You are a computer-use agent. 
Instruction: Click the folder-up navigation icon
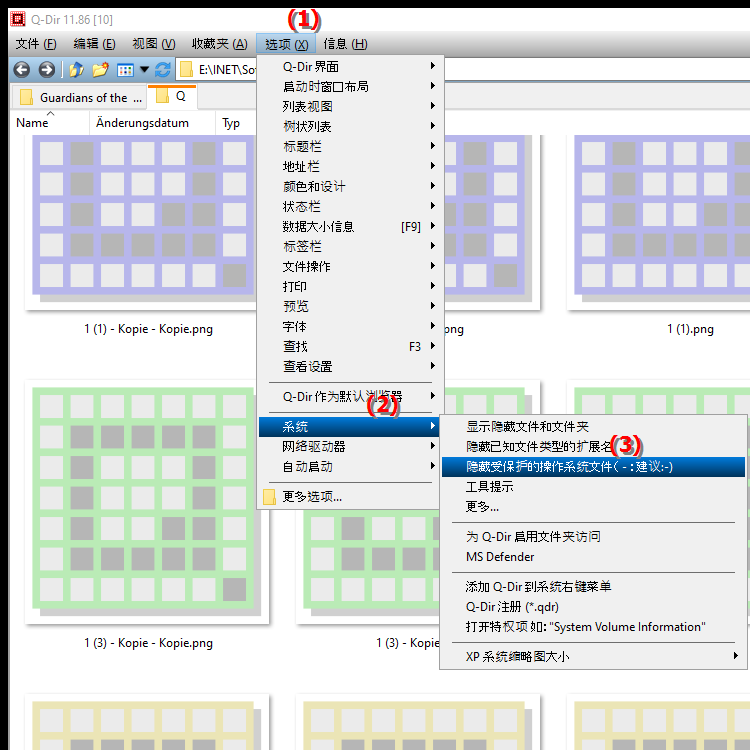pos(77,70)
